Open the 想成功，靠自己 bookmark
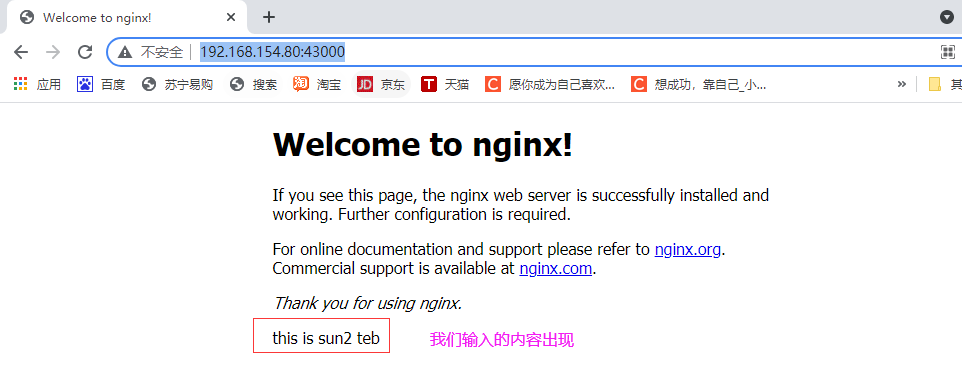Image resolution: width=962 pixels, height=390 pixels. pos(699,85)
